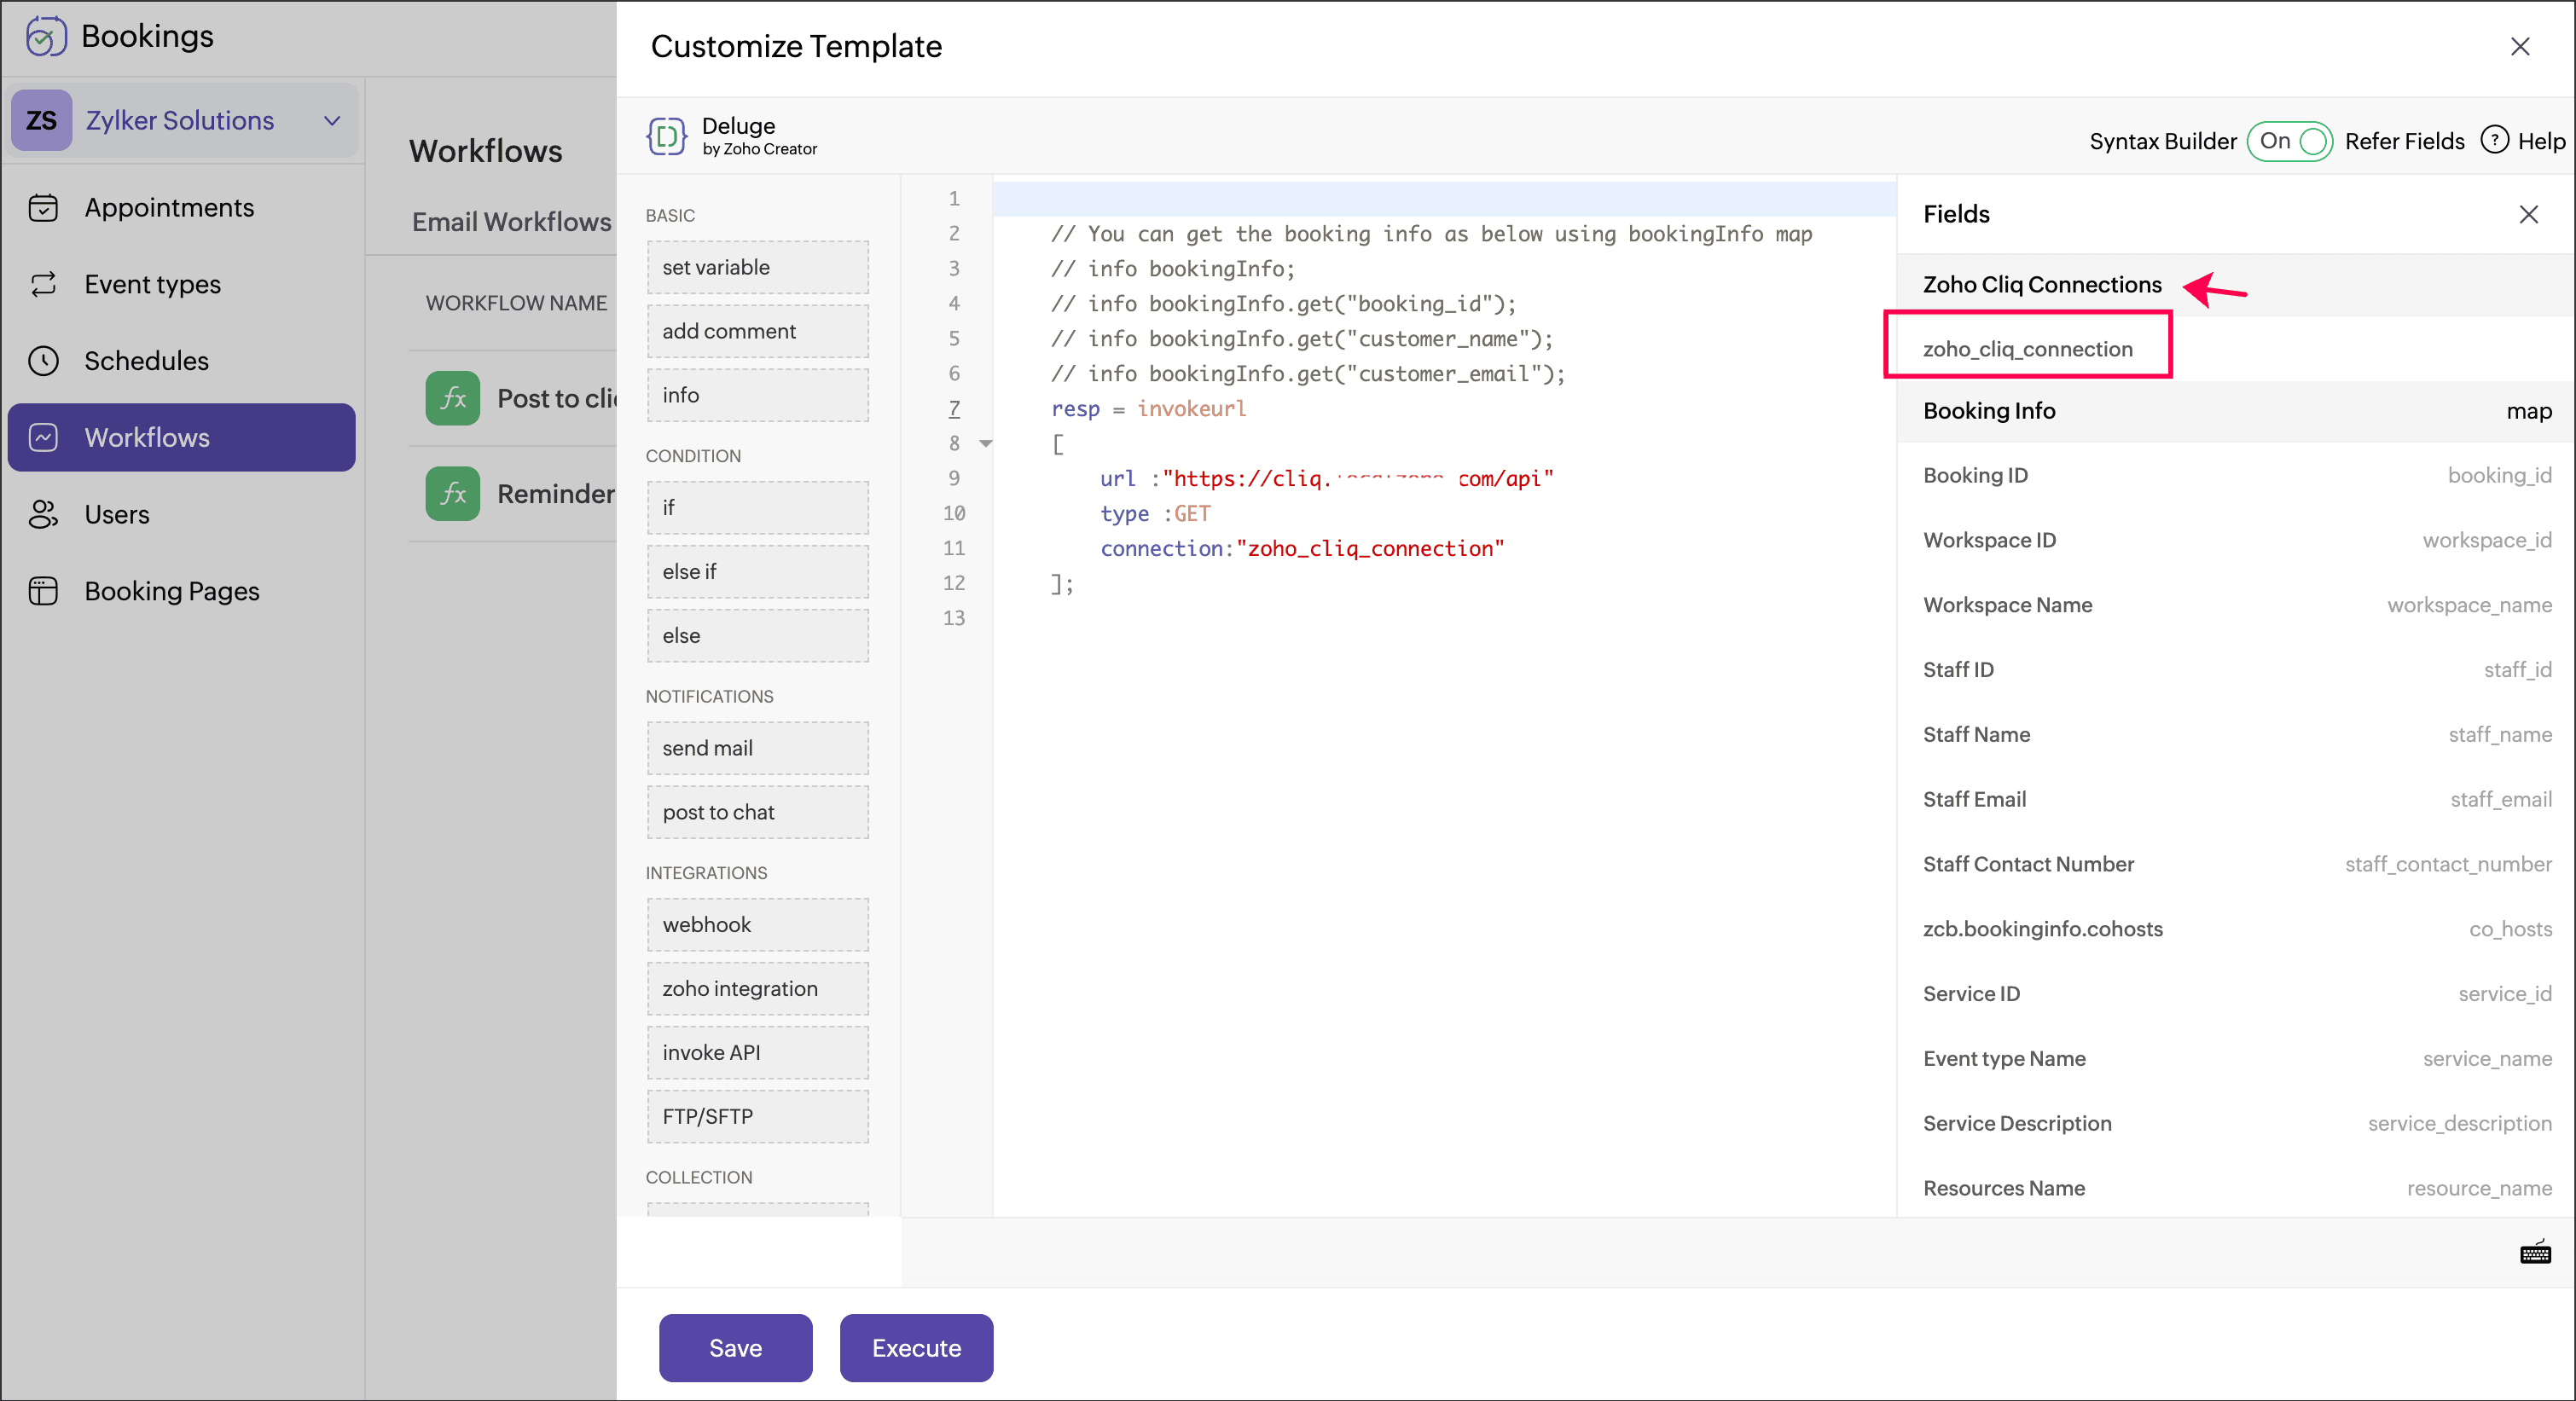Viewport: 2576px width, 1401px height.
Task: Open Event types in the sidebar
Action: click(x=182, y=284)
